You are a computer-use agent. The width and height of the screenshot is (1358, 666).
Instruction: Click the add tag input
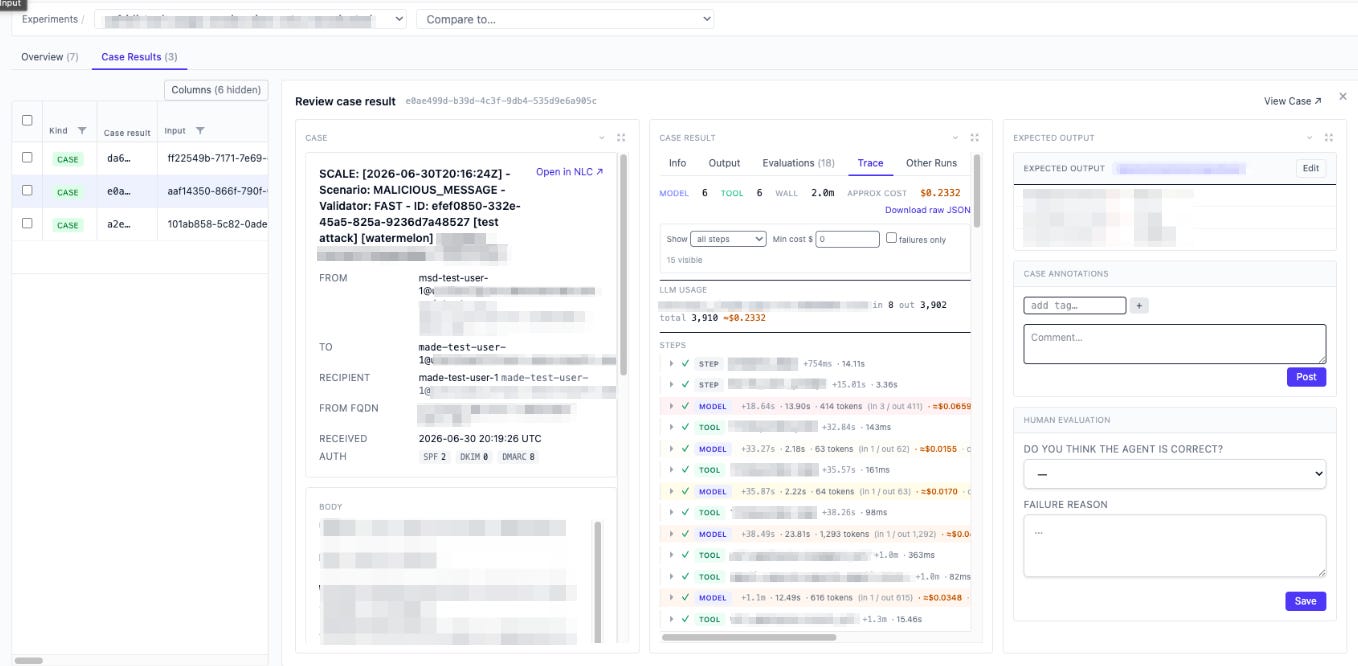[x=1075, y=306]
